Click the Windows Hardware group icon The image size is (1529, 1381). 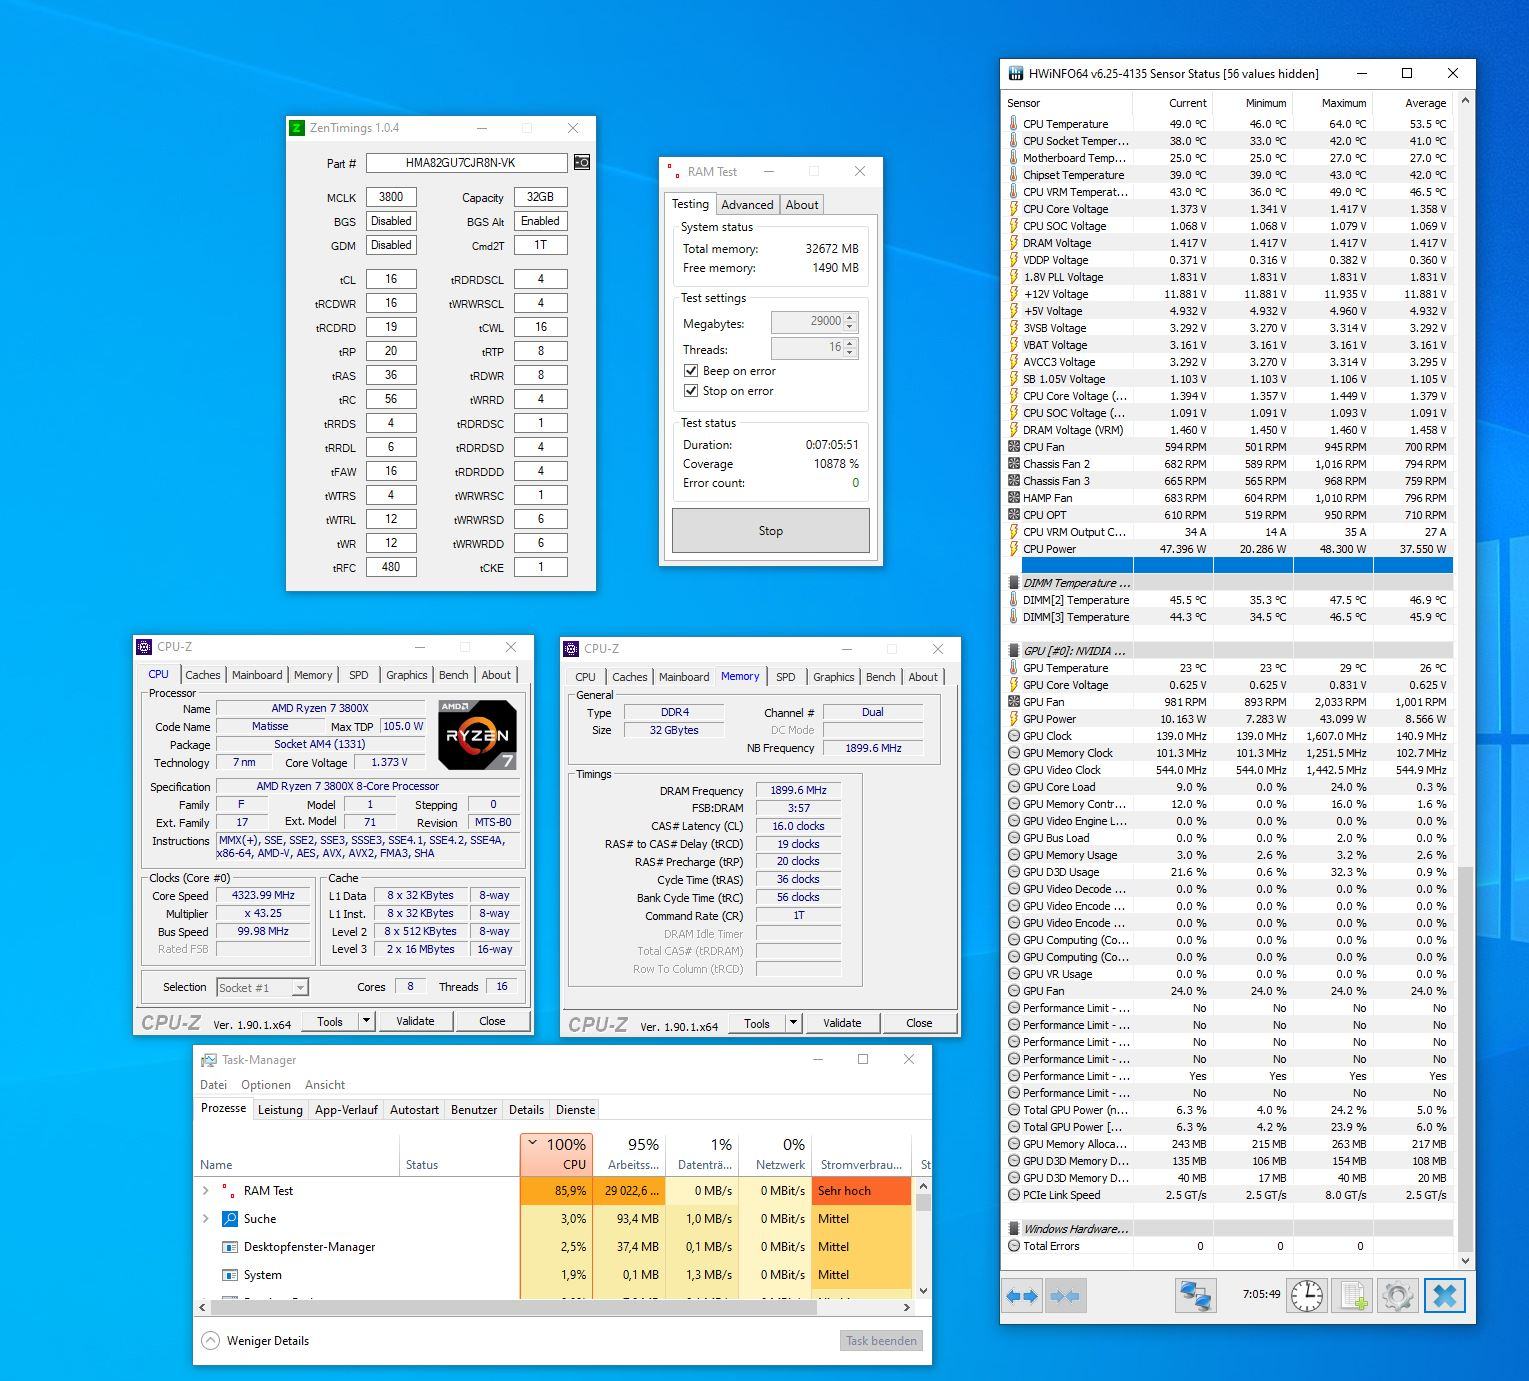1013,1229
